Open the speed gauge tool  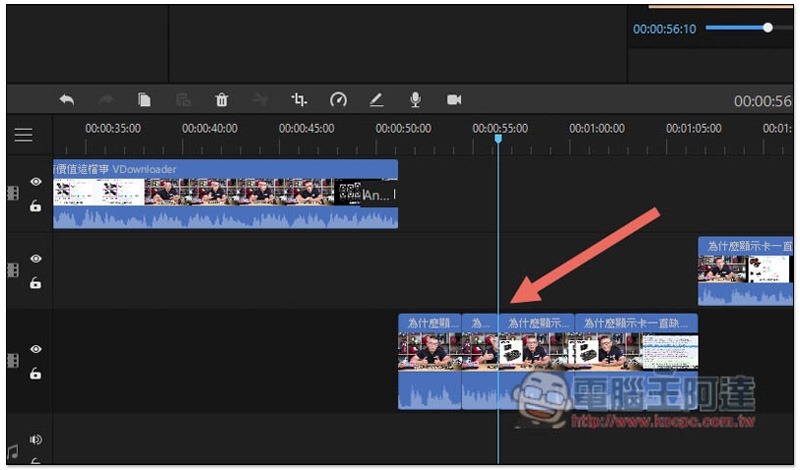pos(338,100)
